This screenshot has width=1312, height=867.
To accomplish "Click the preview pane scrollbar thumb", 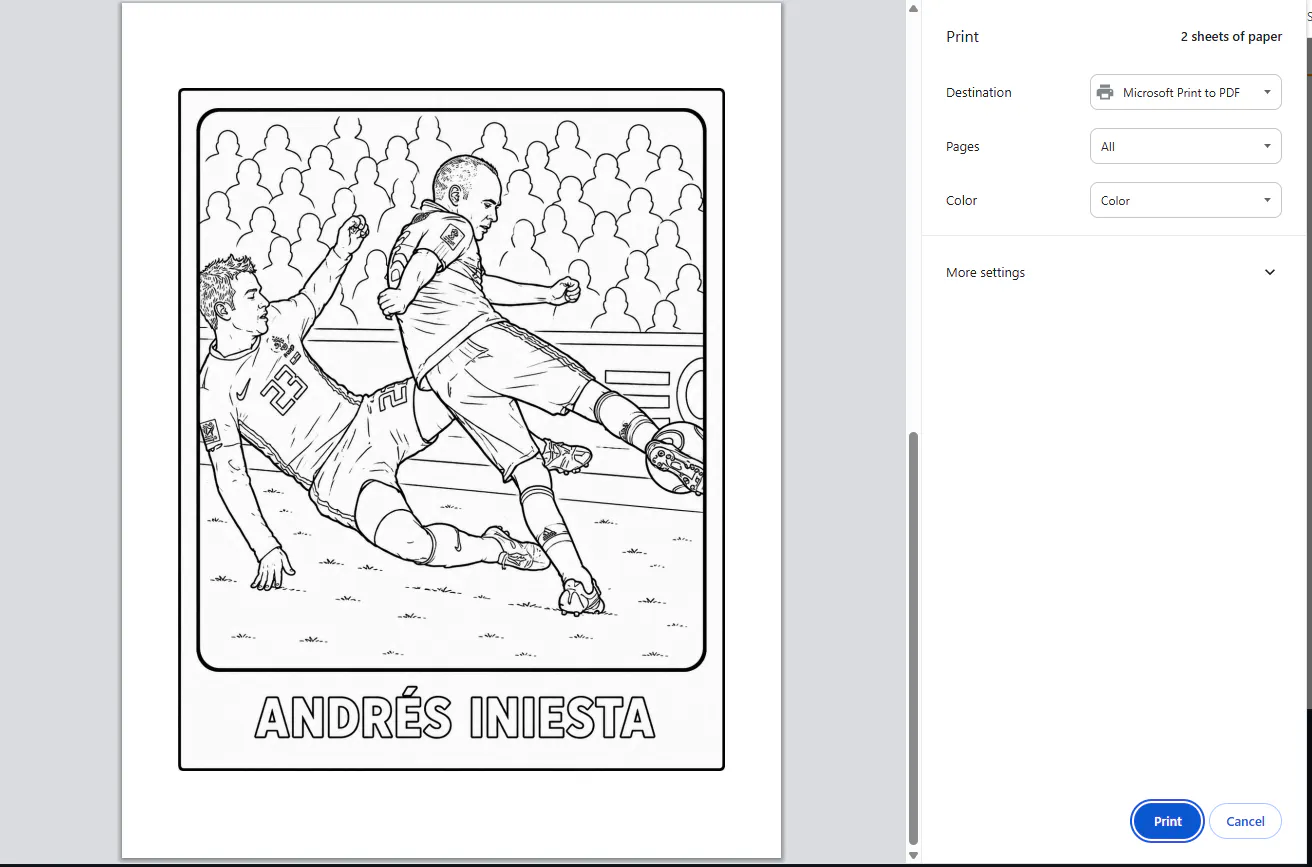I will point(912,638).
